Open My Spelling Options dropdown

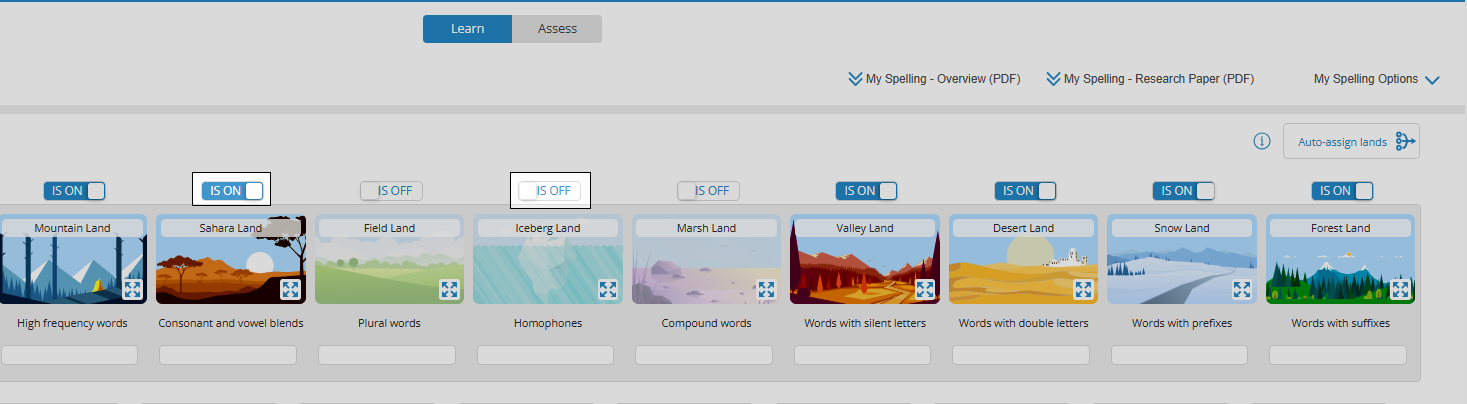(x=1376, y=79)
